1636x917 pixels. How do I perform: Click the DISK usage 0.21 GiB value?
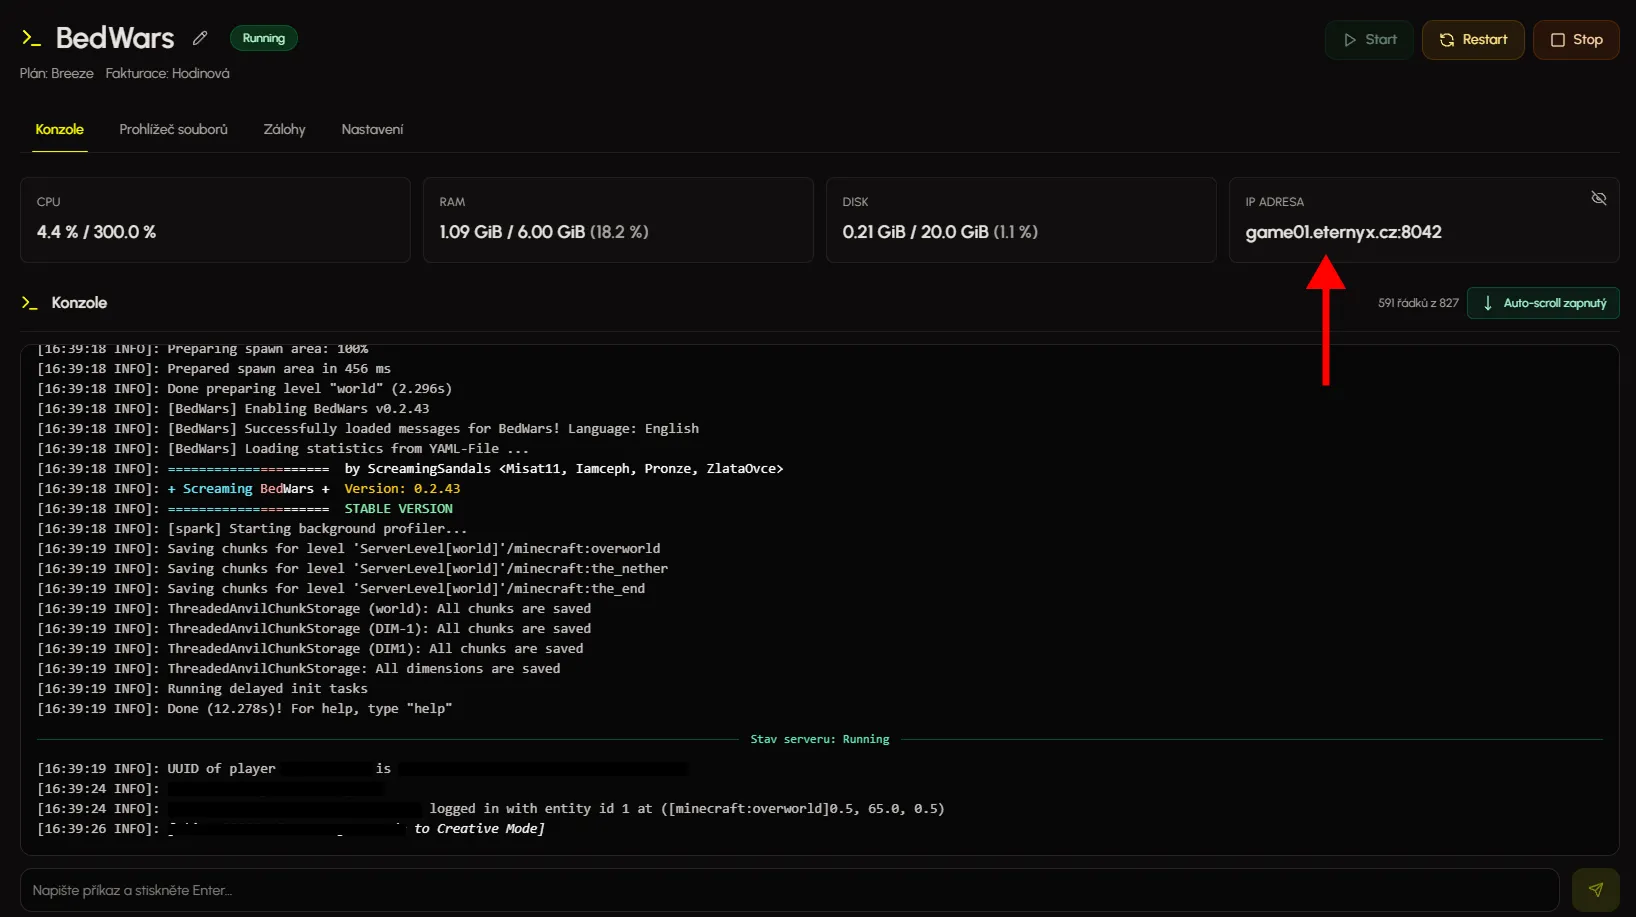[940, 232]
